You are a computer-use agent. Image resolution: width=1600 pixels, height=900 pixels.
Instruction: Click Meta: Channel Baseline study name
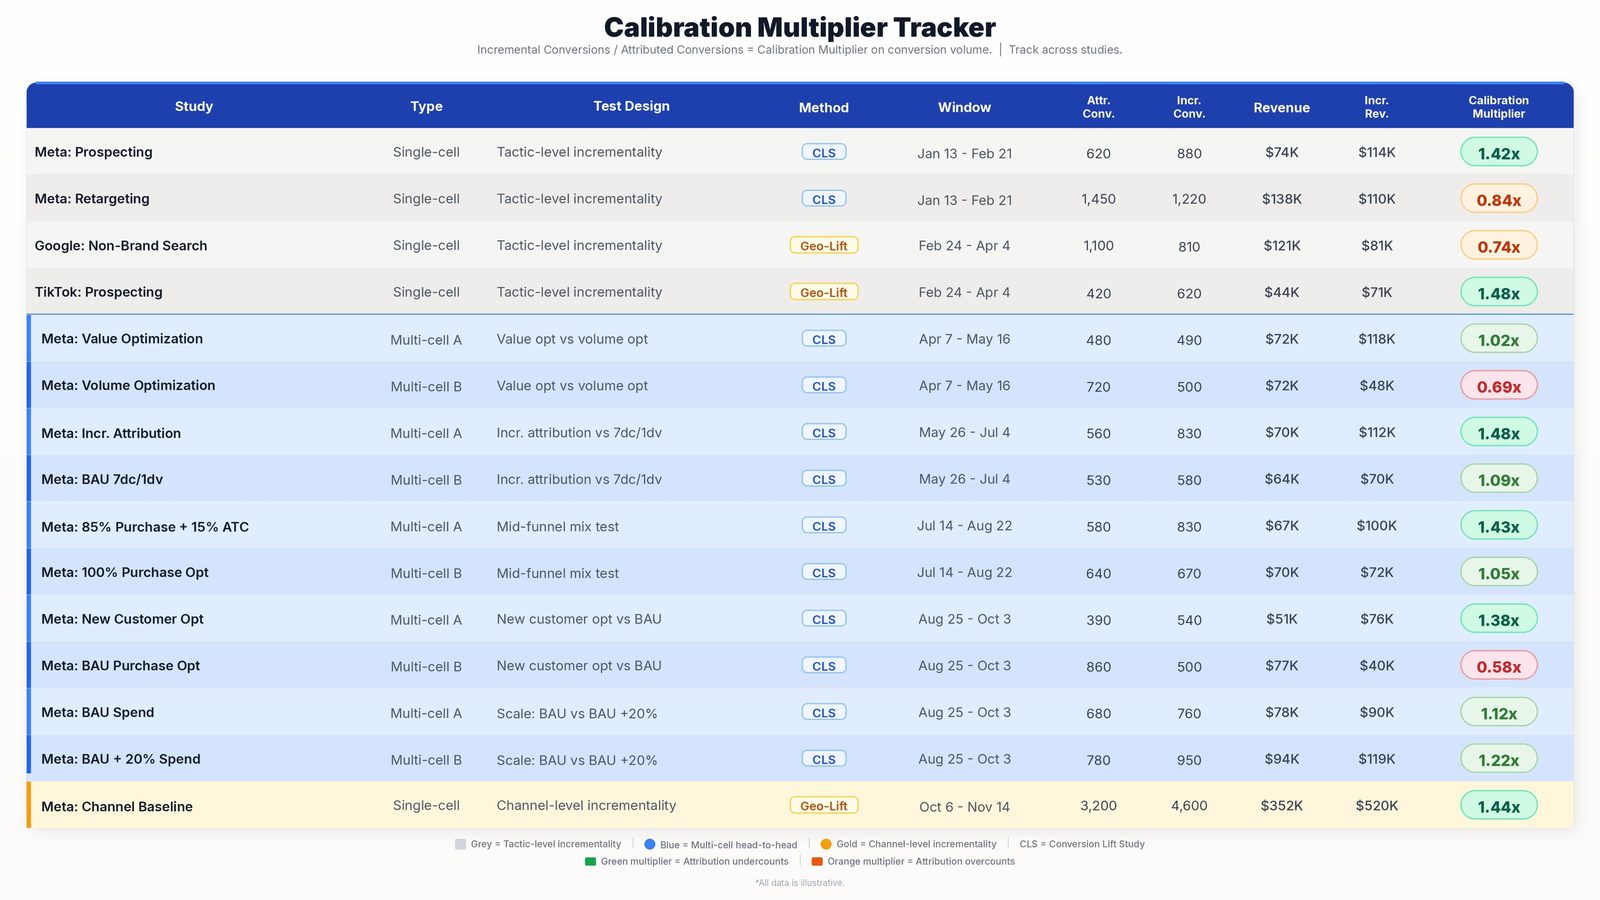click(x=117, y=806)
